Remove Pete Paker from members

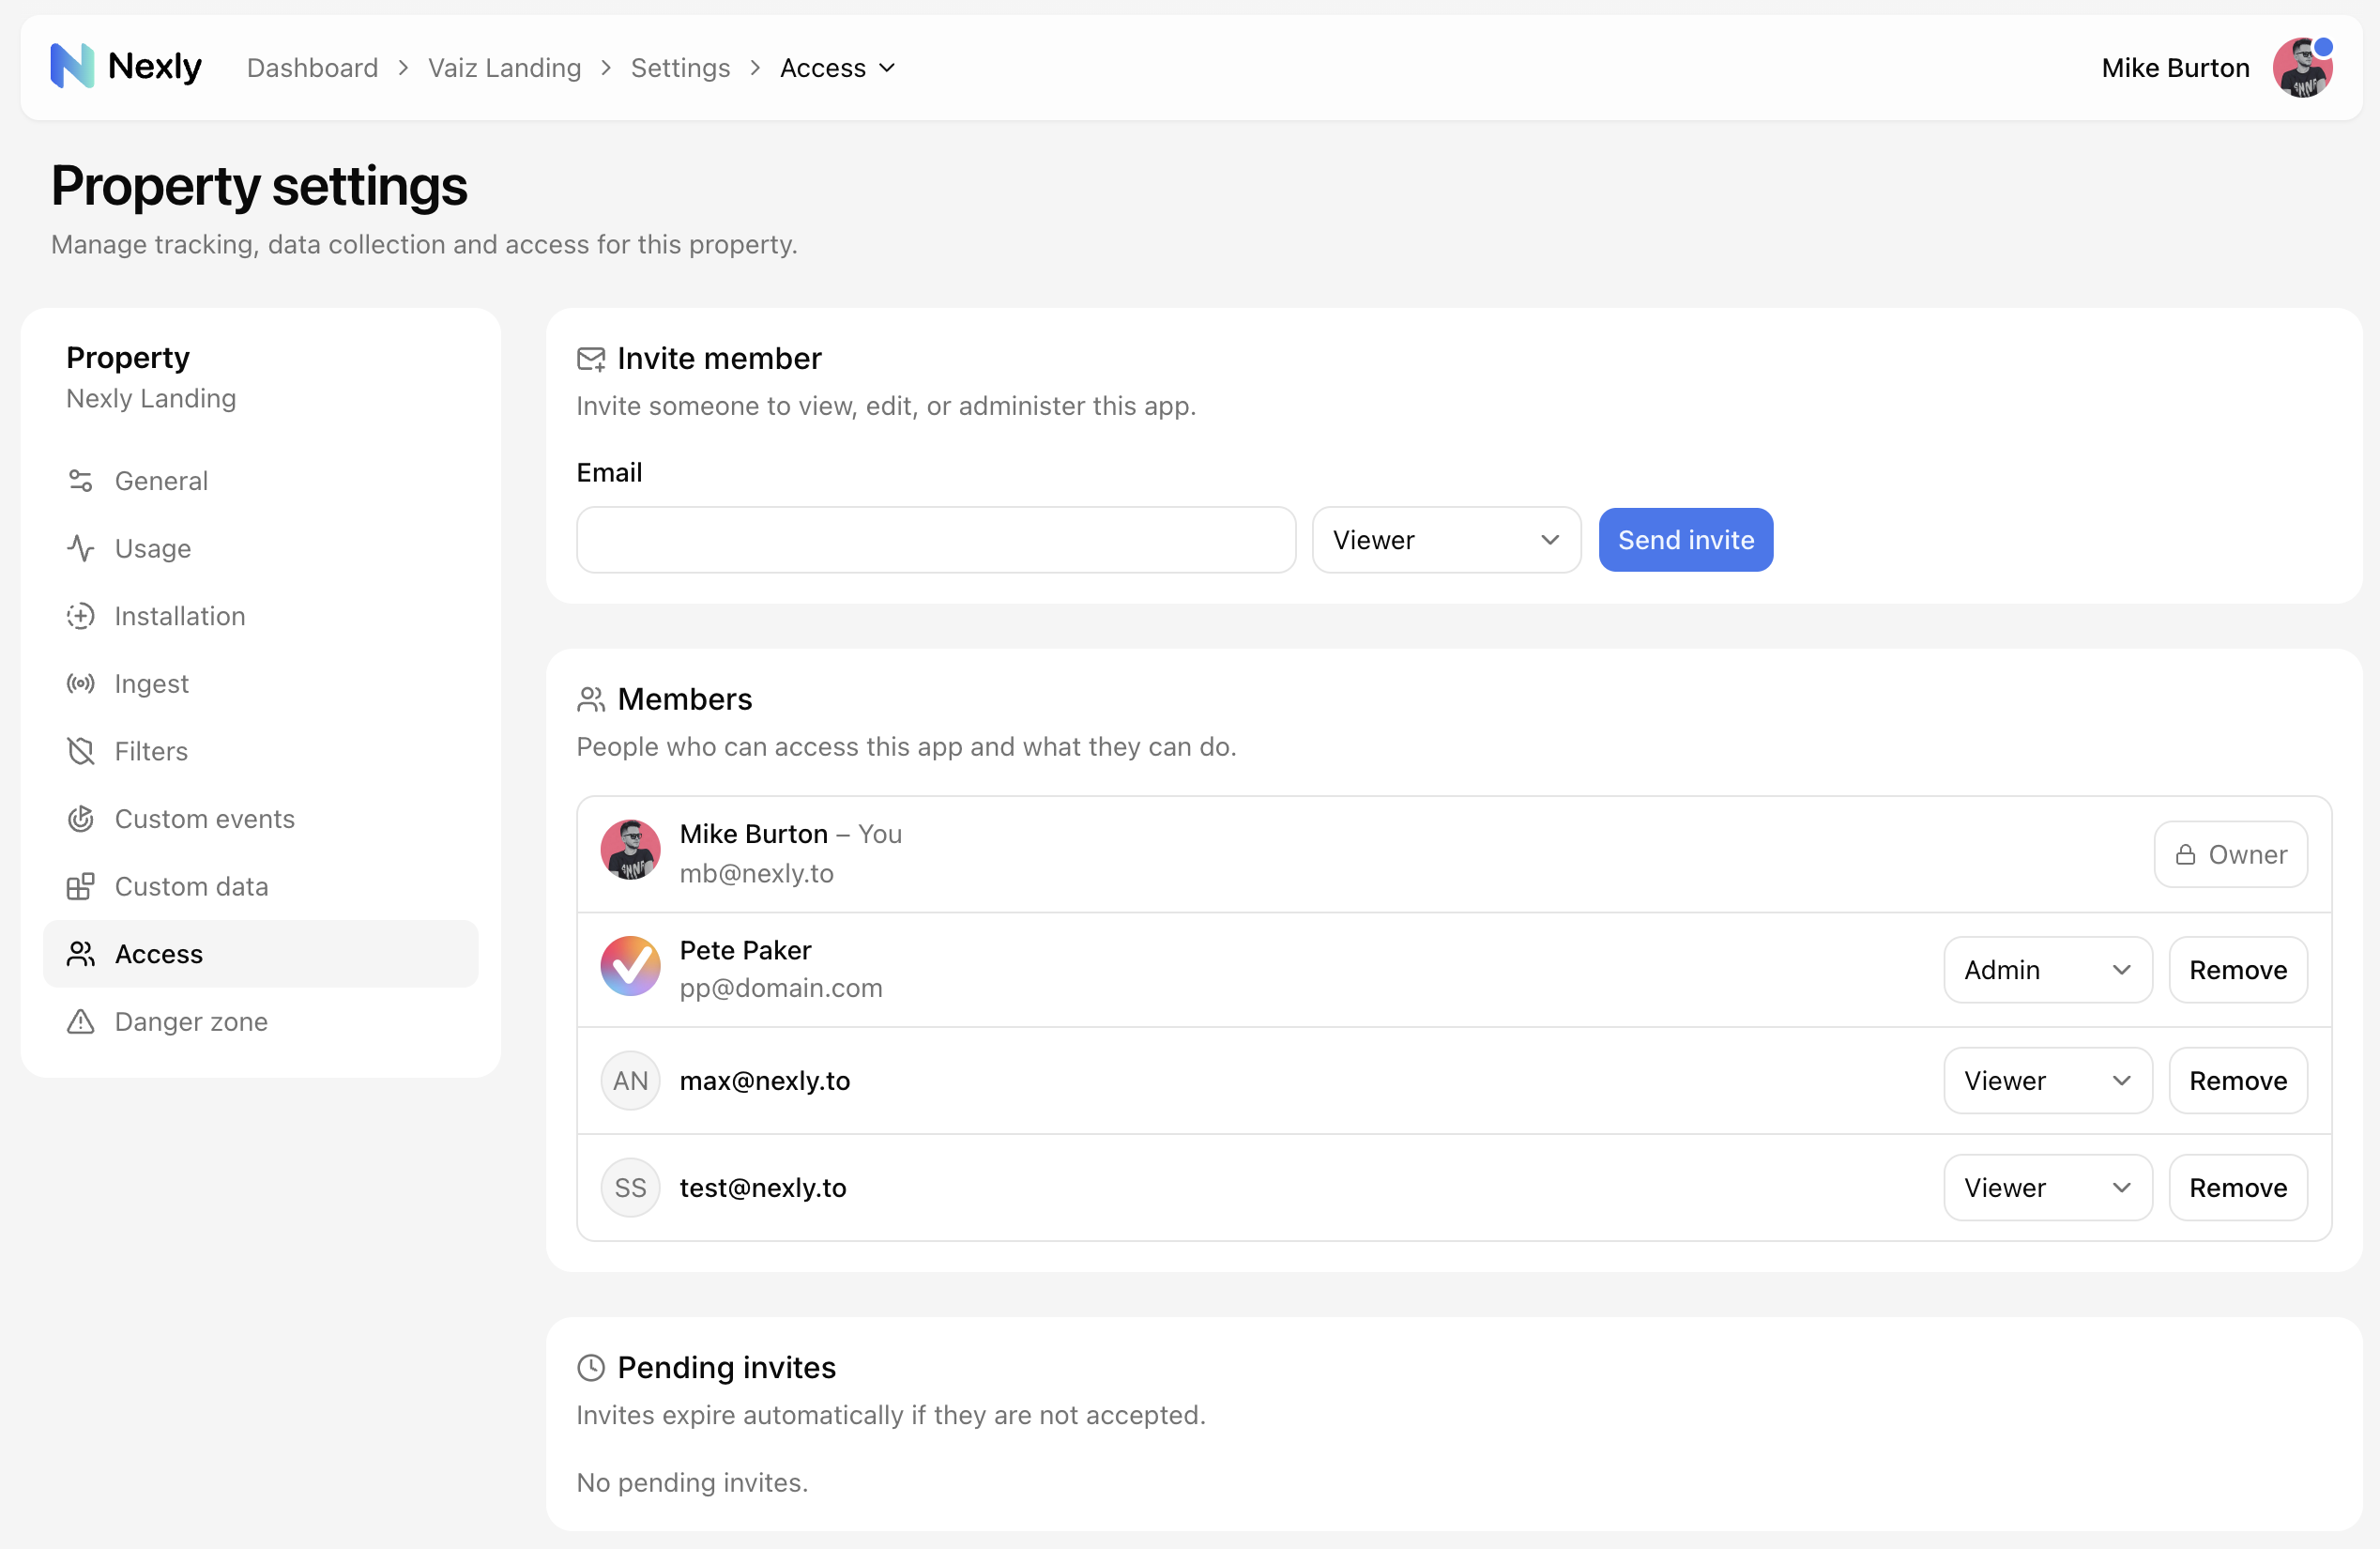tap(2238, 970)
